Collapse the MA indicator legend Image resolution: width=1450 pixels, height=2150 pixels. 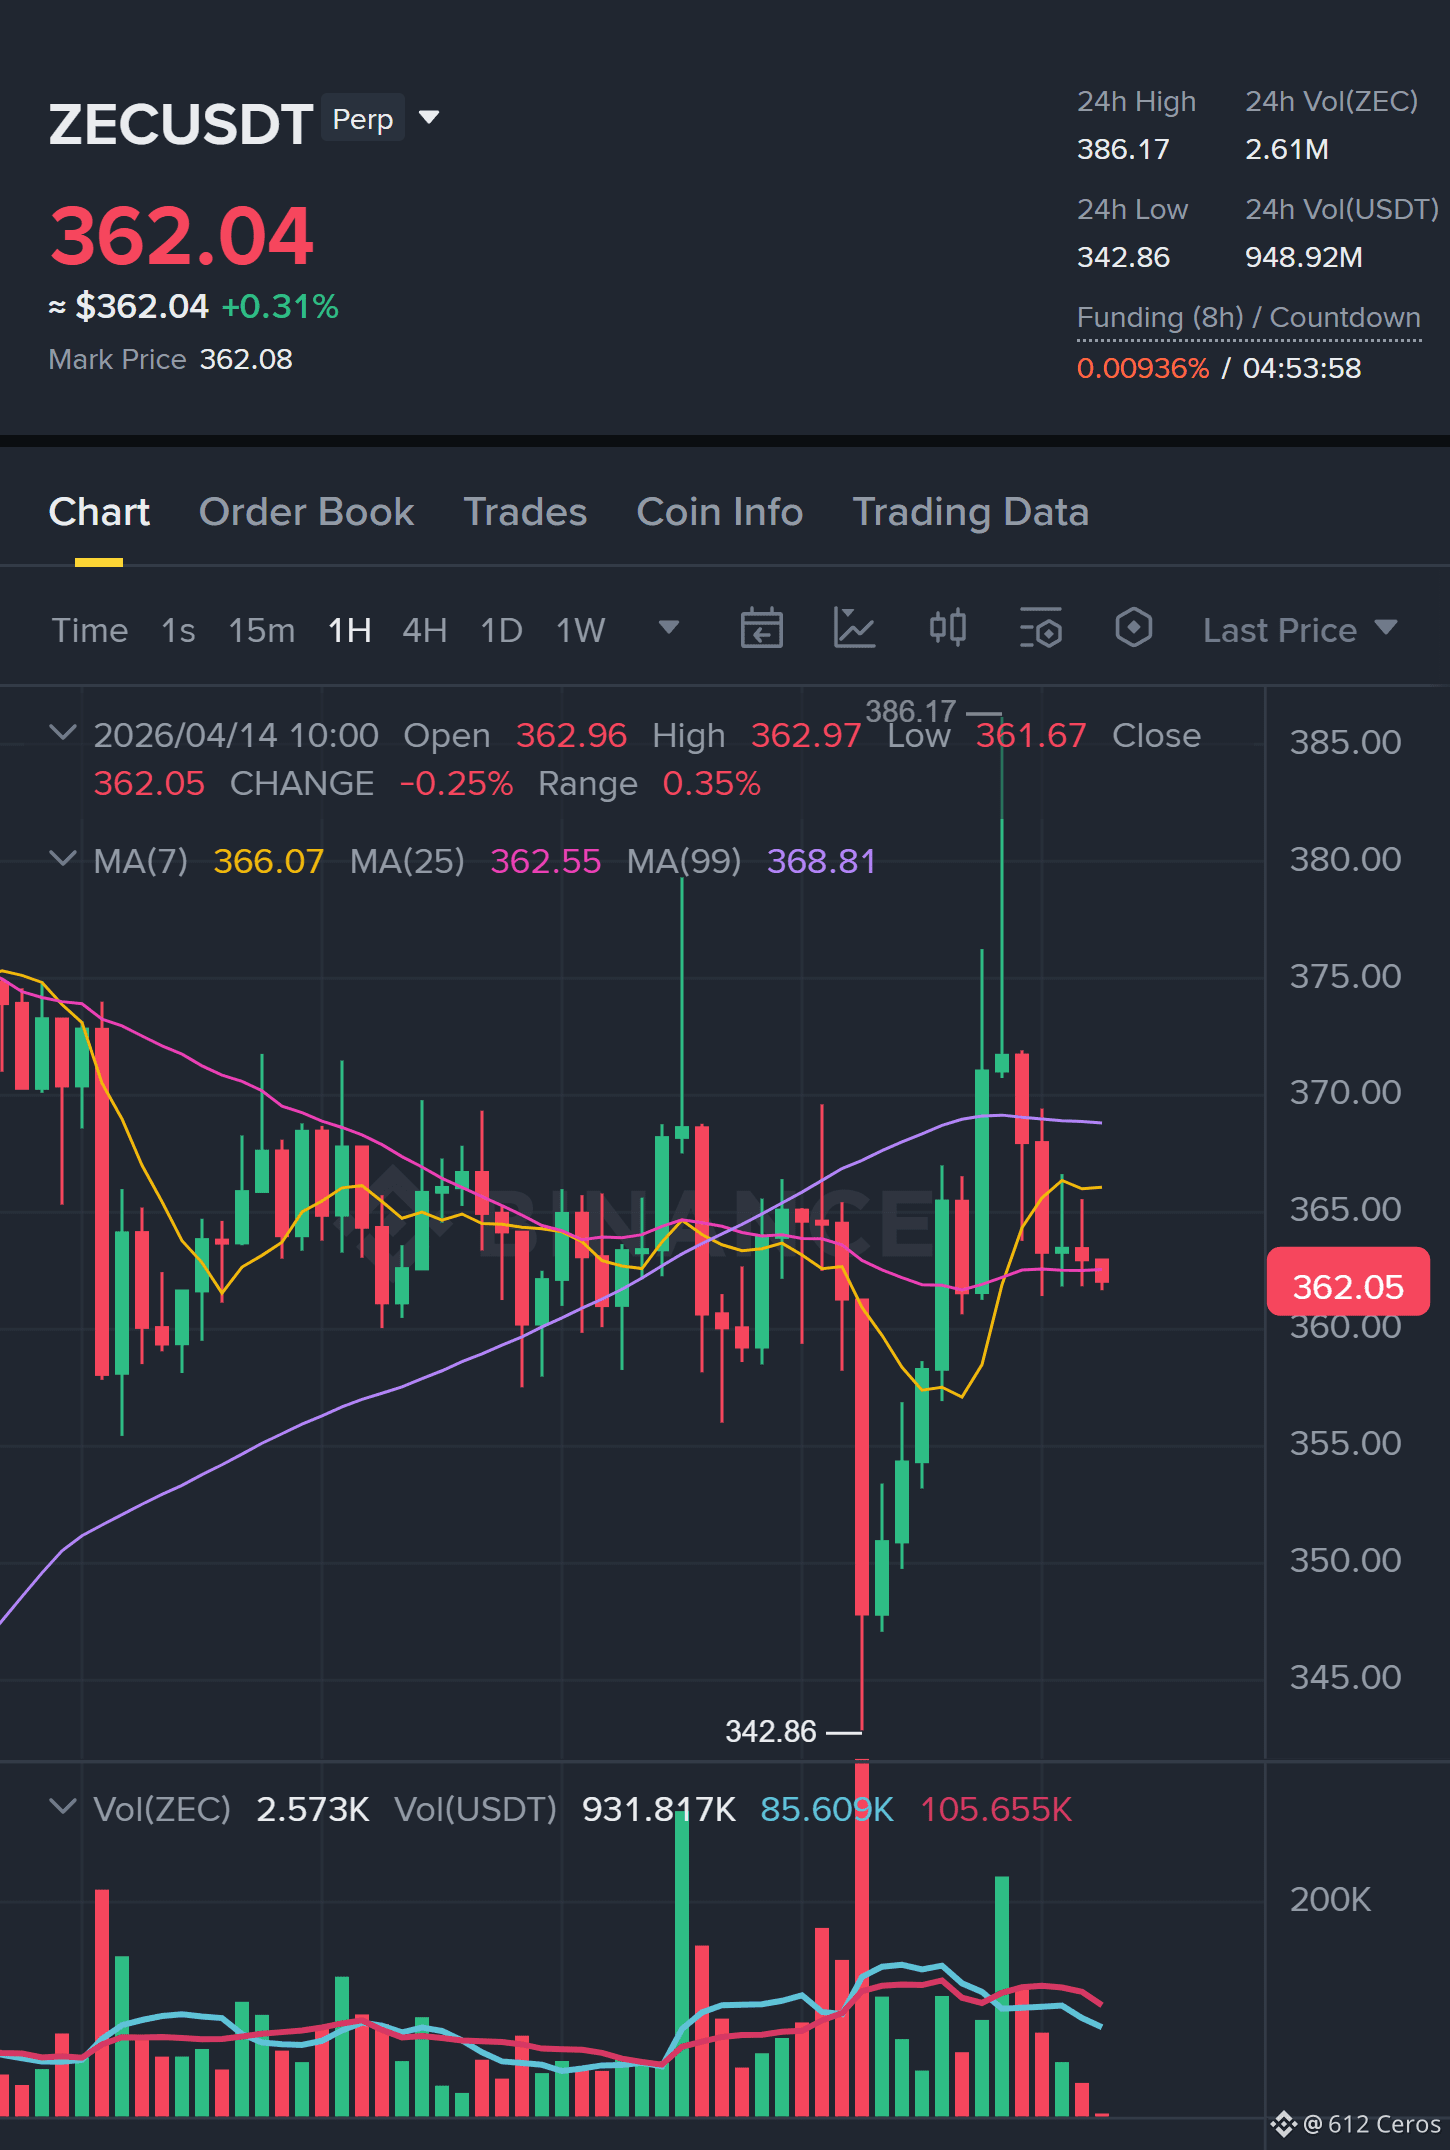(x=62, y=859)
